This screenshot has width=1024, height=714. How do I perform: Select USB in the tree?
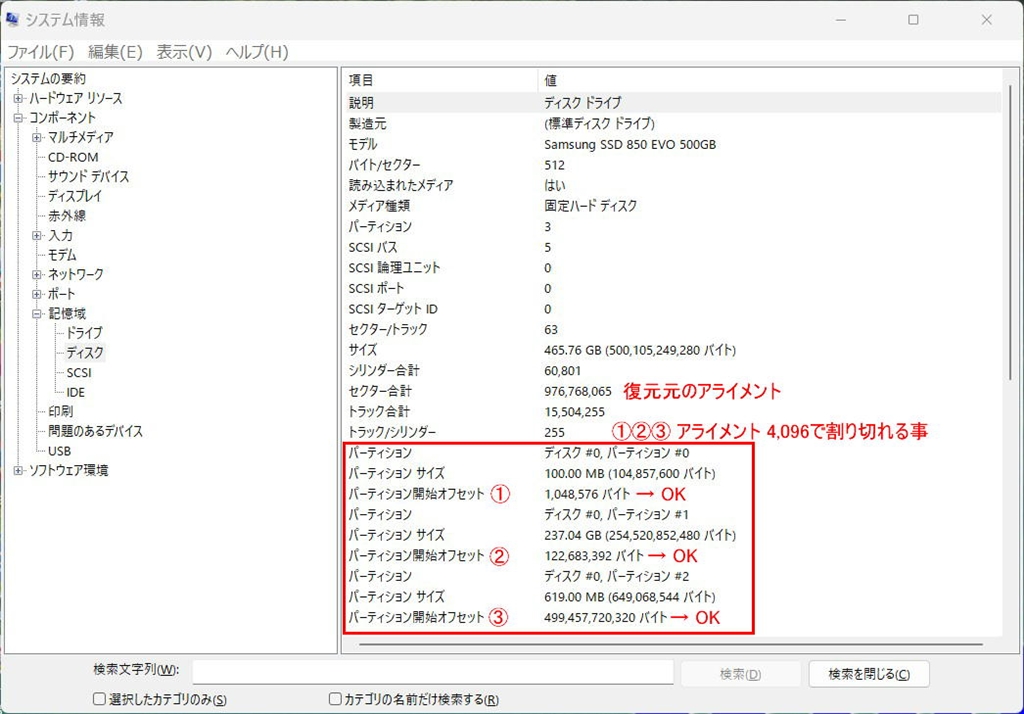tap(59, 451)
